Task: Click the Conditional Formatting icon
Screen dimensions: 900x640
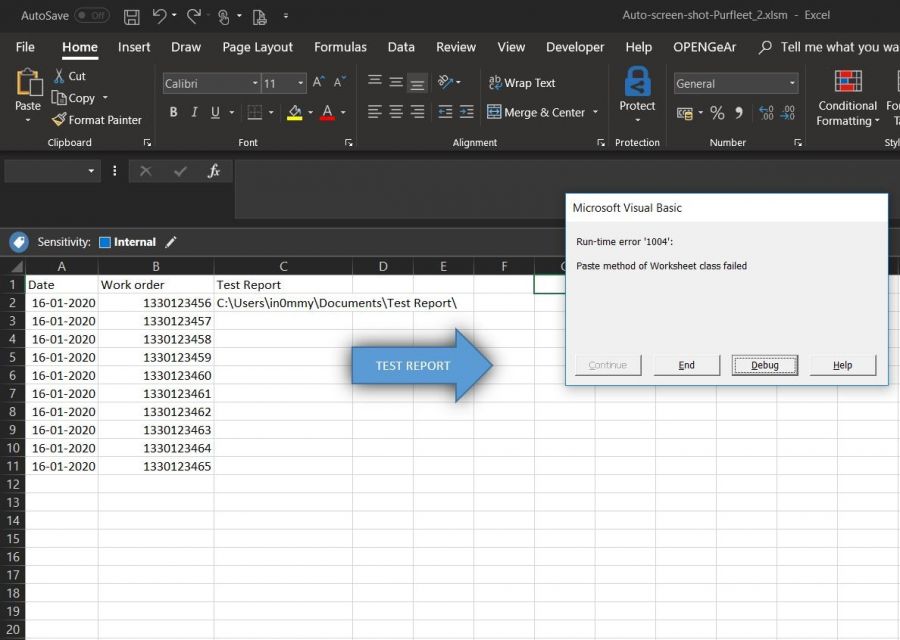Action: point(848,82)
